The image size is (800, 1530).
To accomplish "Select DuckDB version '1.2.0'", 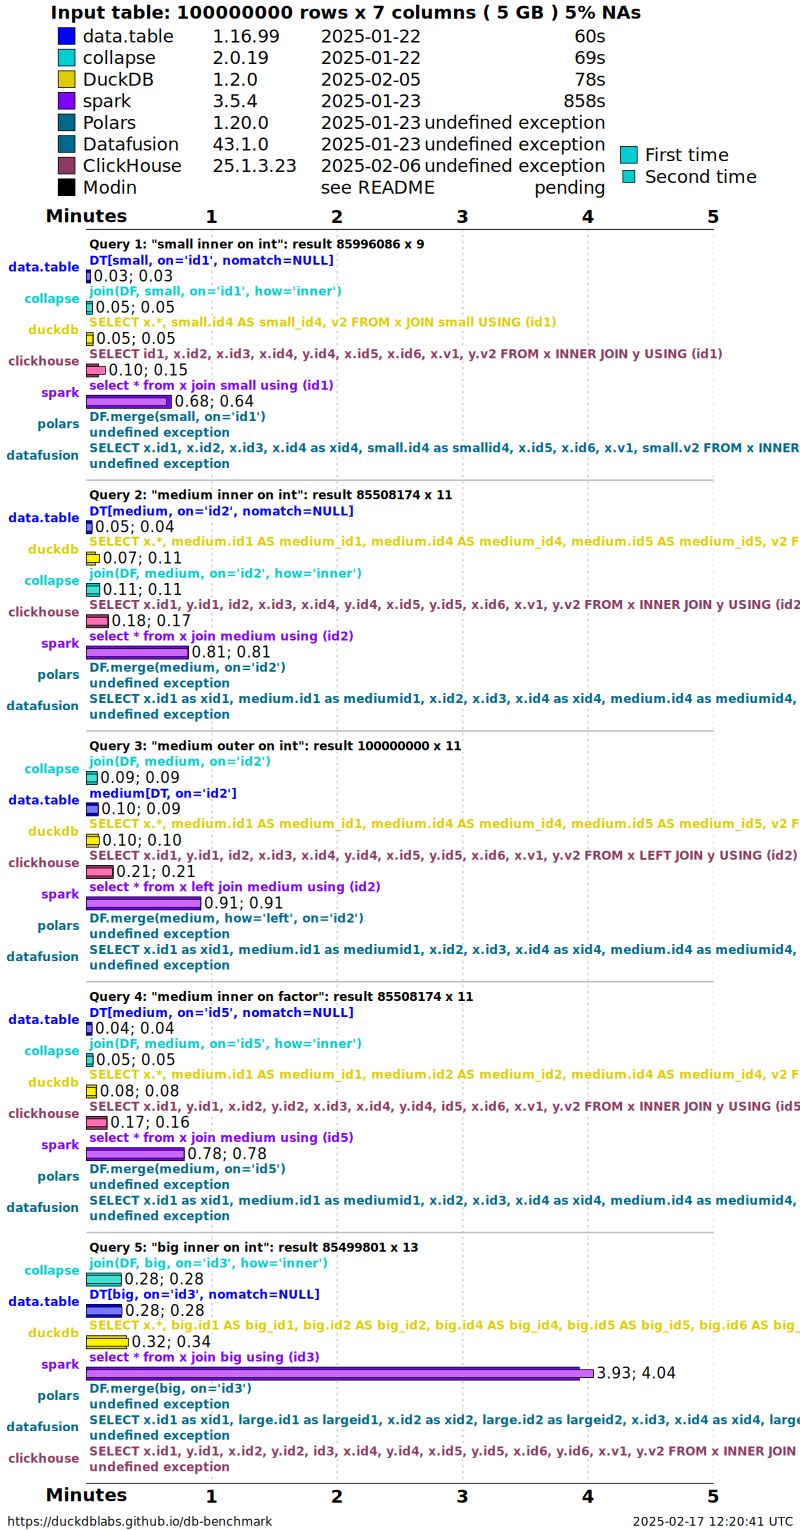I will click(235, 80).
